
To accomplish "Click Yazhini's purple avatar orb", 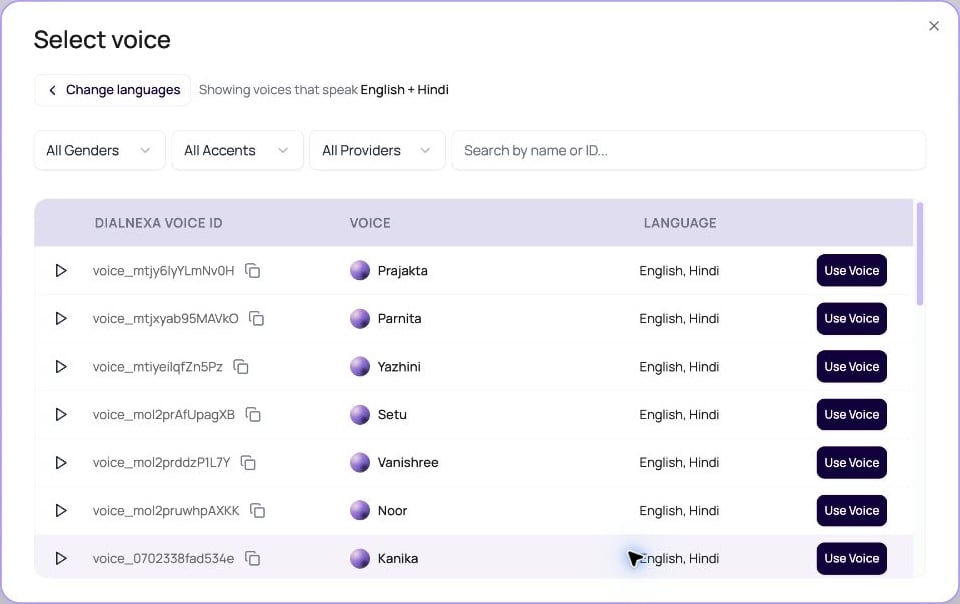I will (360, 366).
